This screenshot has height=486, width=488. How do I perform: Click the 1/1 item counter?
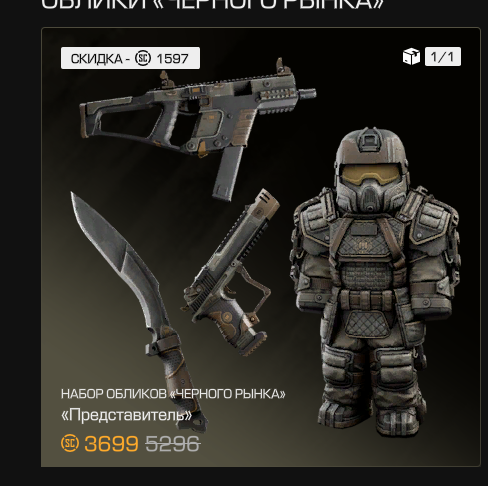point(443,56)
